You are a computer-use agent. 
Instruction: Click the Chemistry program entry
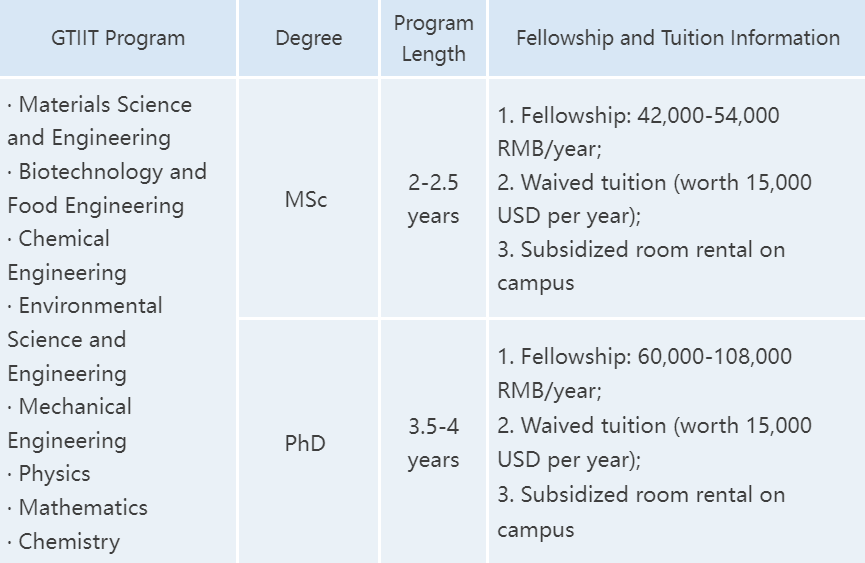coord(69,542)
